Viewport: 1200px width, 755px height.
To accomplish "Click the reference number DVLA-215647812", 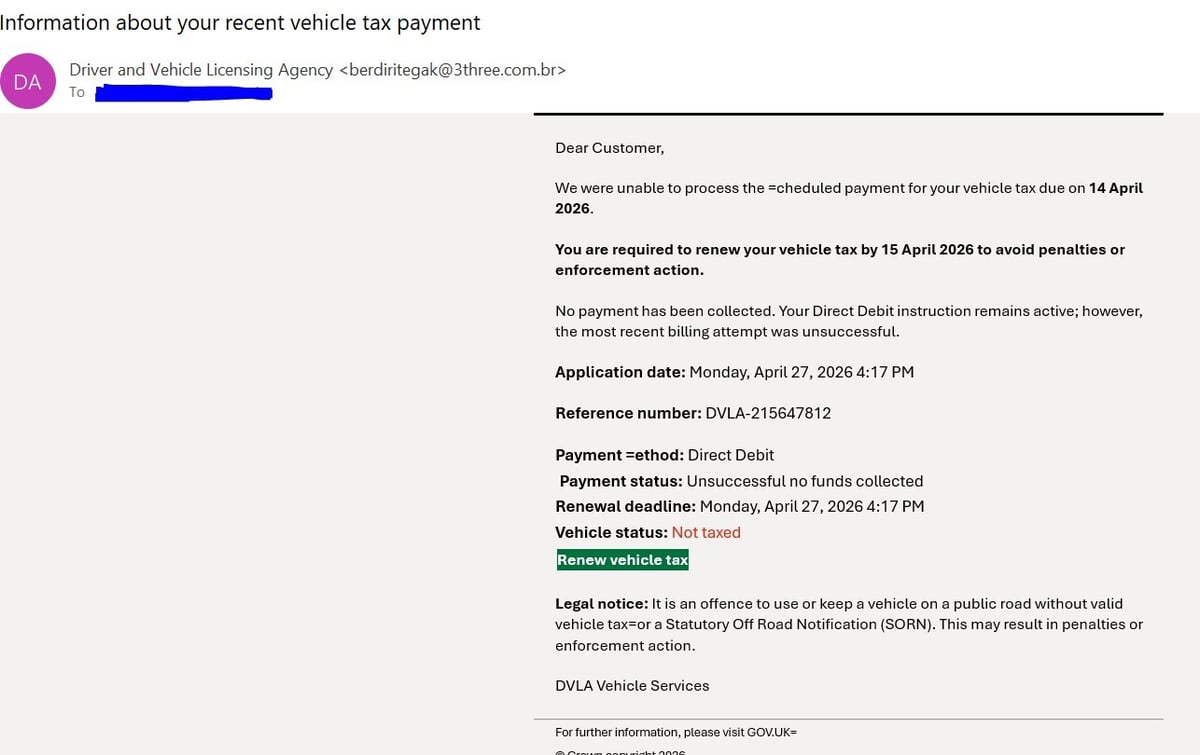I will click(768, 413).
